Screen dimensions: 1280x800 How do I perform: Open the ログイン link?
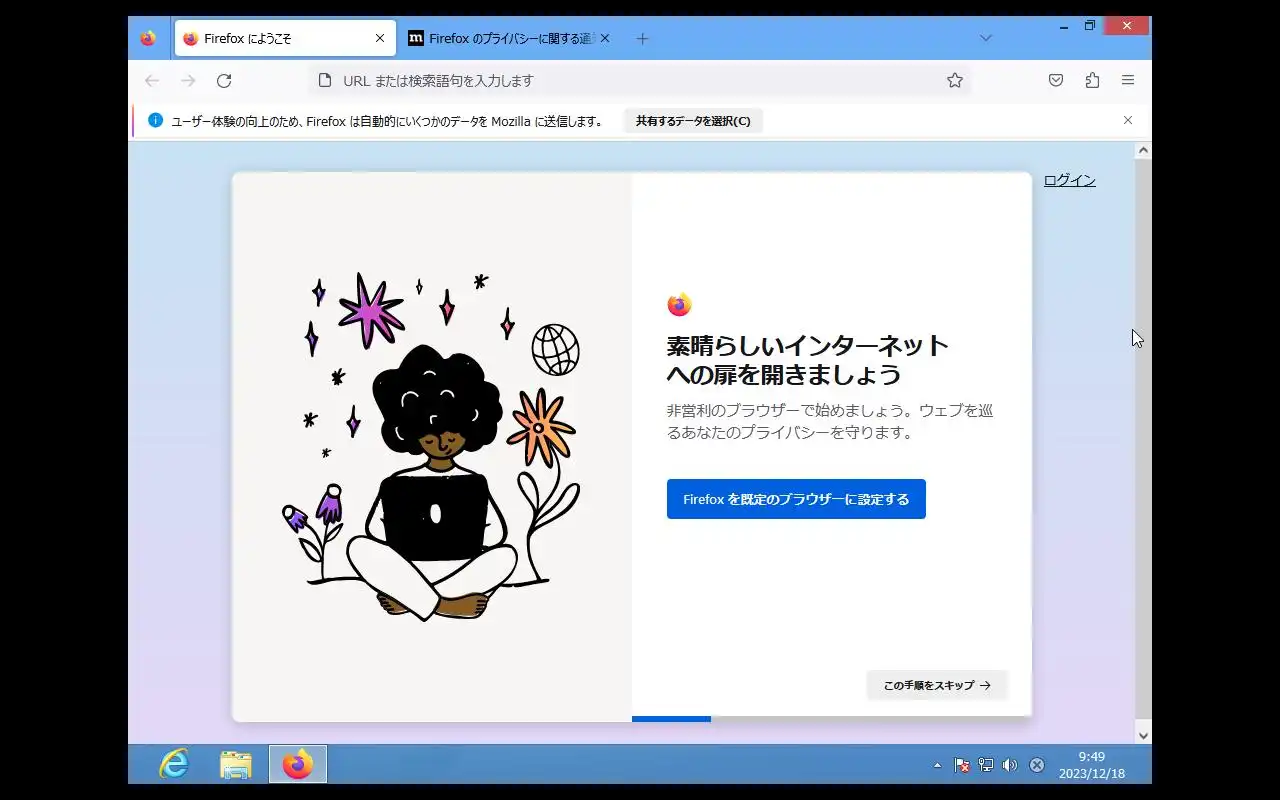click(x=1069, y=180)
